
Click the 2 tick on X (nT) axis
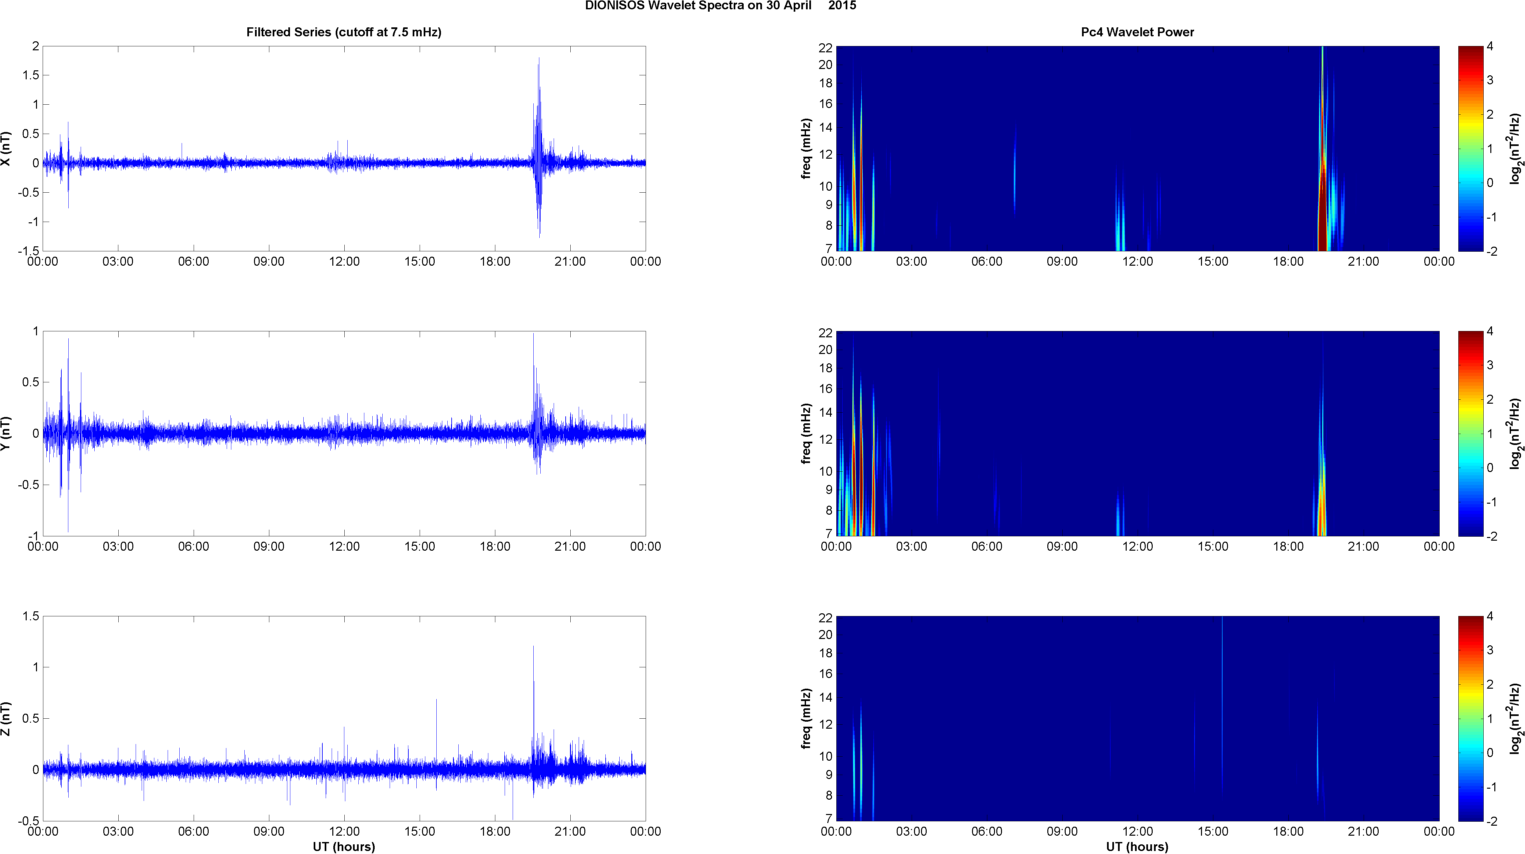35,46
